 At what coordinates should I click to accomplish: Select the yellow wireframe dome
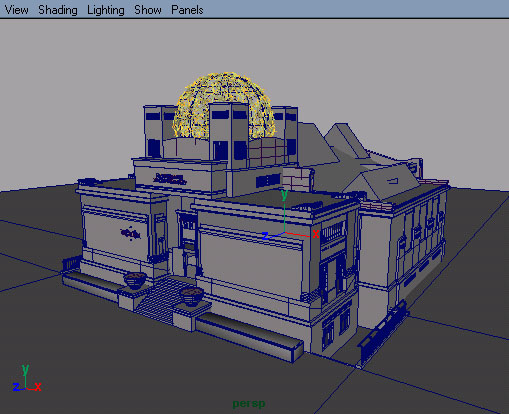pyautogui.click(x=224, y=105)
